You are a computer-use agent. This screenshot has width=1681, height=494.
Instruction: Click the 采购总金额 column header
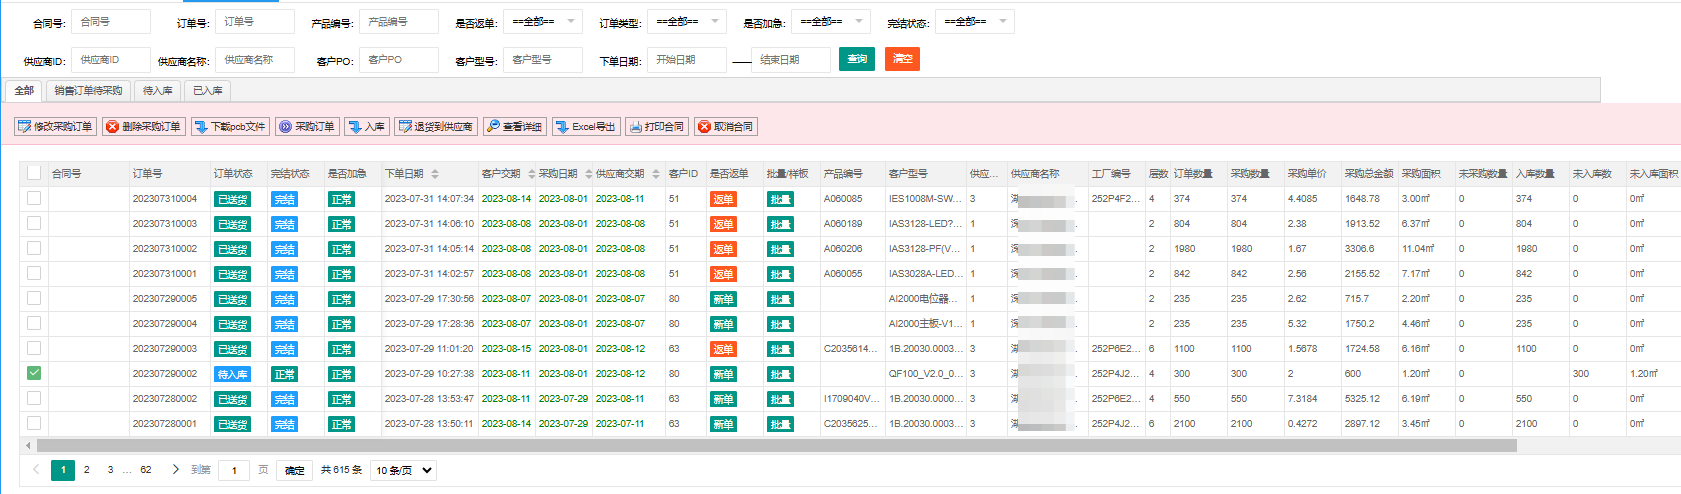click(x=1369, y=173)
